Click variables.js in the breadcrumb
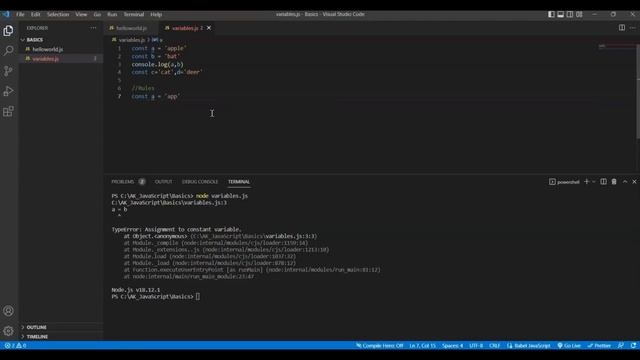 tap(131, 40)
